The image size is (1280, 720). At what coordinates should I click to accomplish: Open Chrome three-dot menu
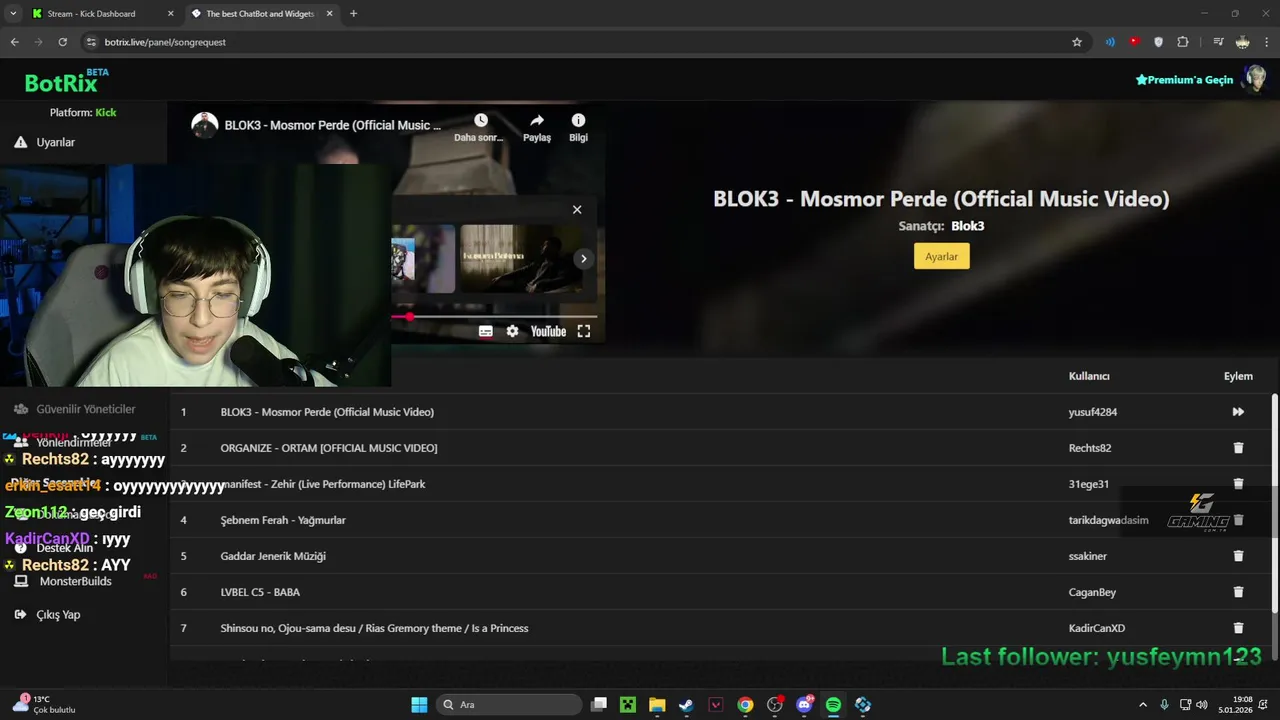point(1267,42)
